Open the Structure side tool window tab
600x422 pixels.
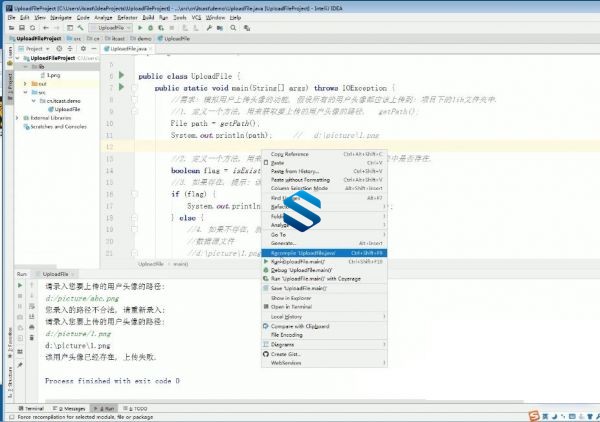point(10,382)
